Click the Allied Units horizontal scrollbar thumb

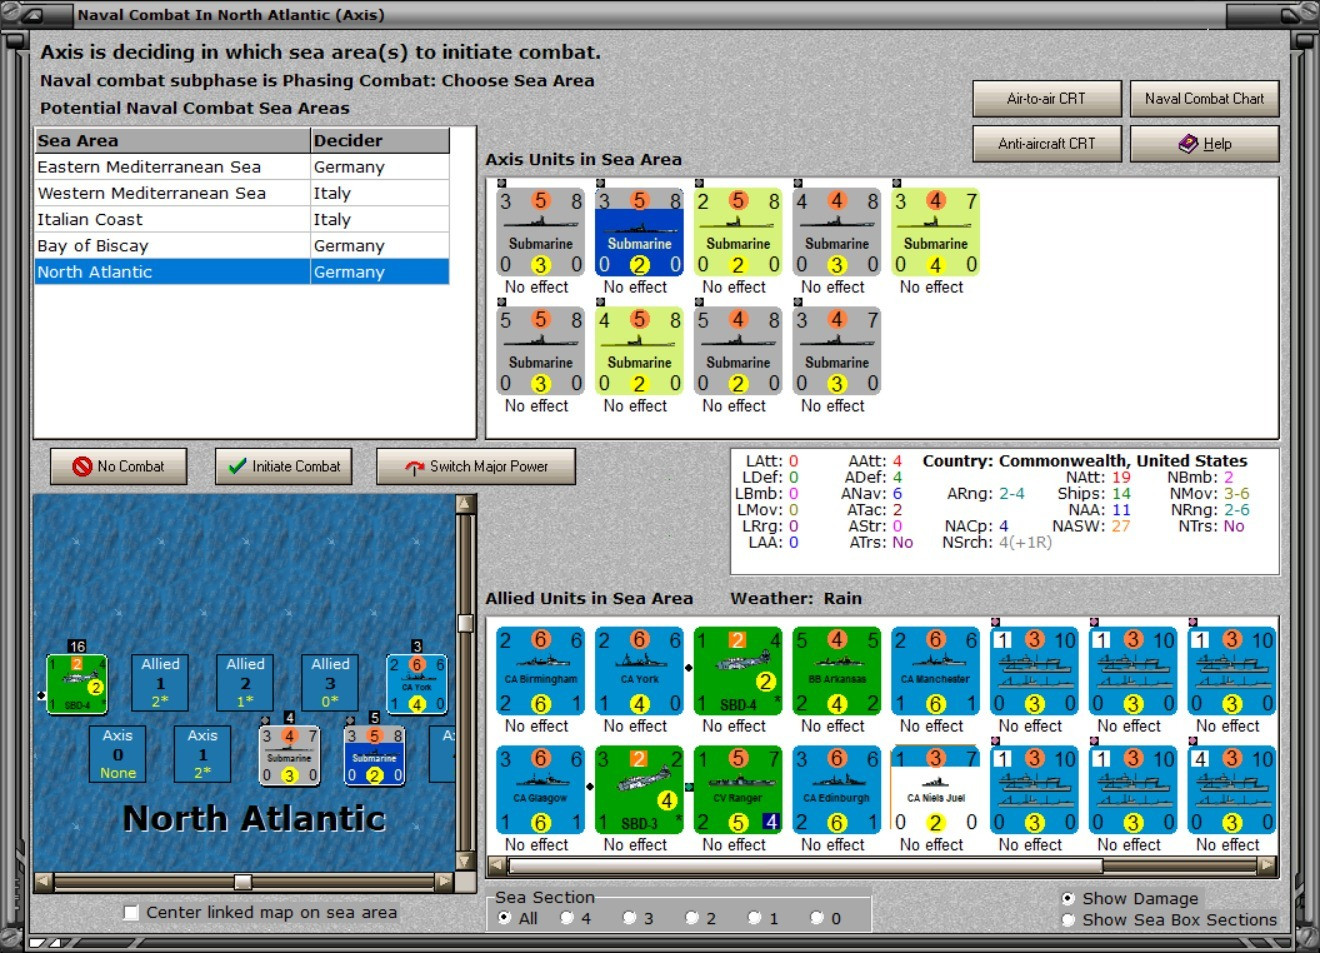coord(805,866)
